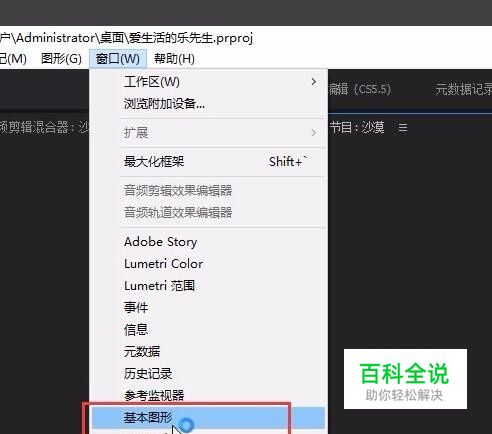Open the 帮助(H) menu
The height and width of the screenshot is (434, 492).
click(x=174, y=59)
